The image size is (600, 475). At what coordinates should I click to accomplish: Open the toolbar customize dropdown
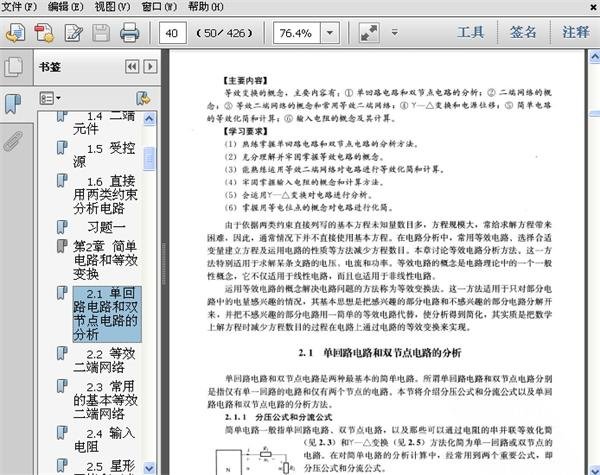[x=395, y=33]
